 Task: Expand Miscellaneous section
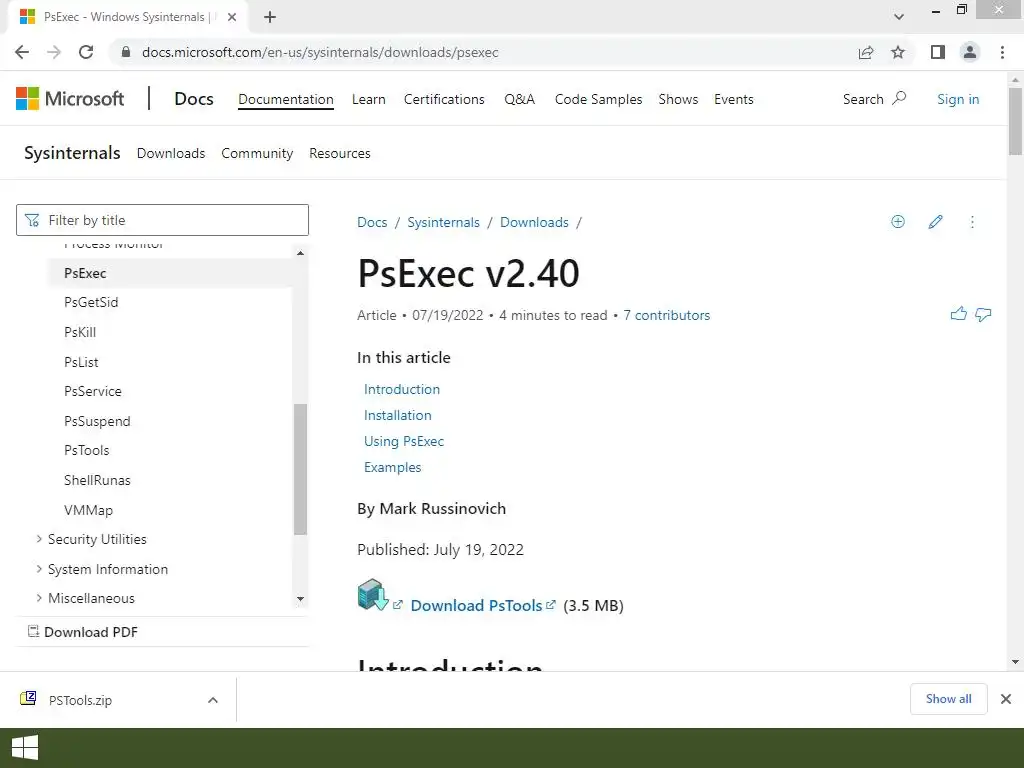39,598
